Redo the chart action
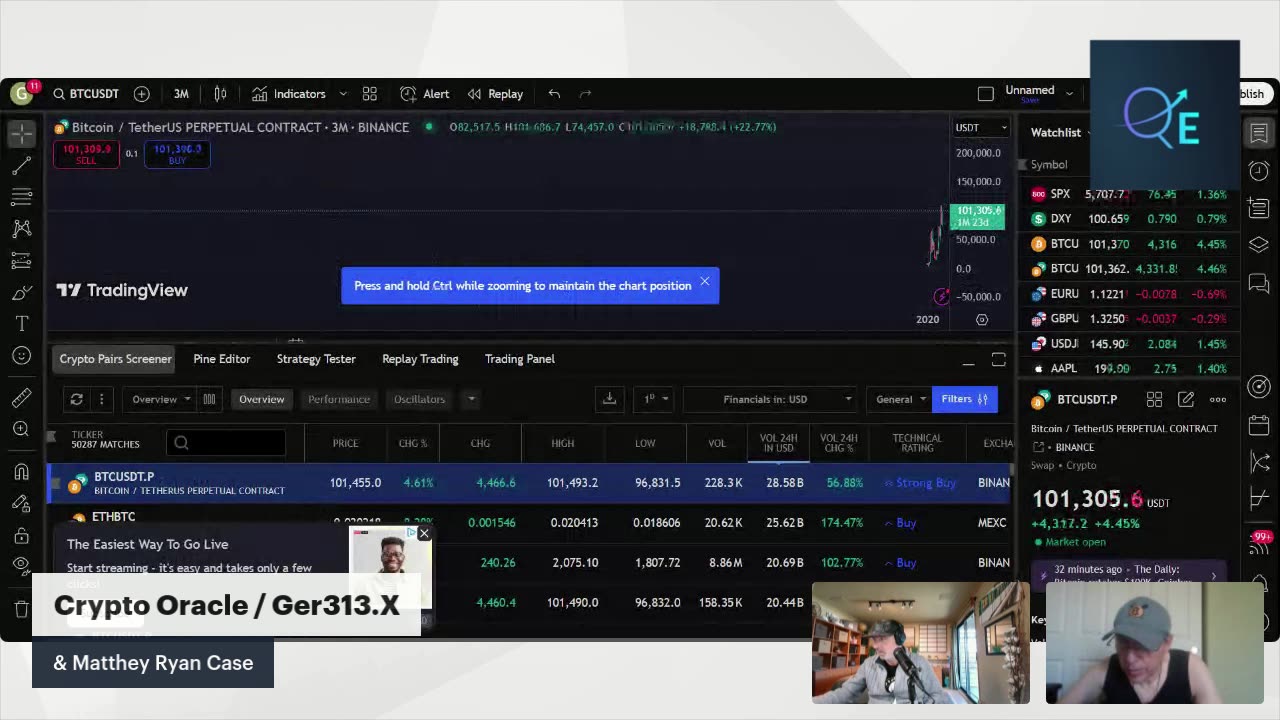 point(586,94)
